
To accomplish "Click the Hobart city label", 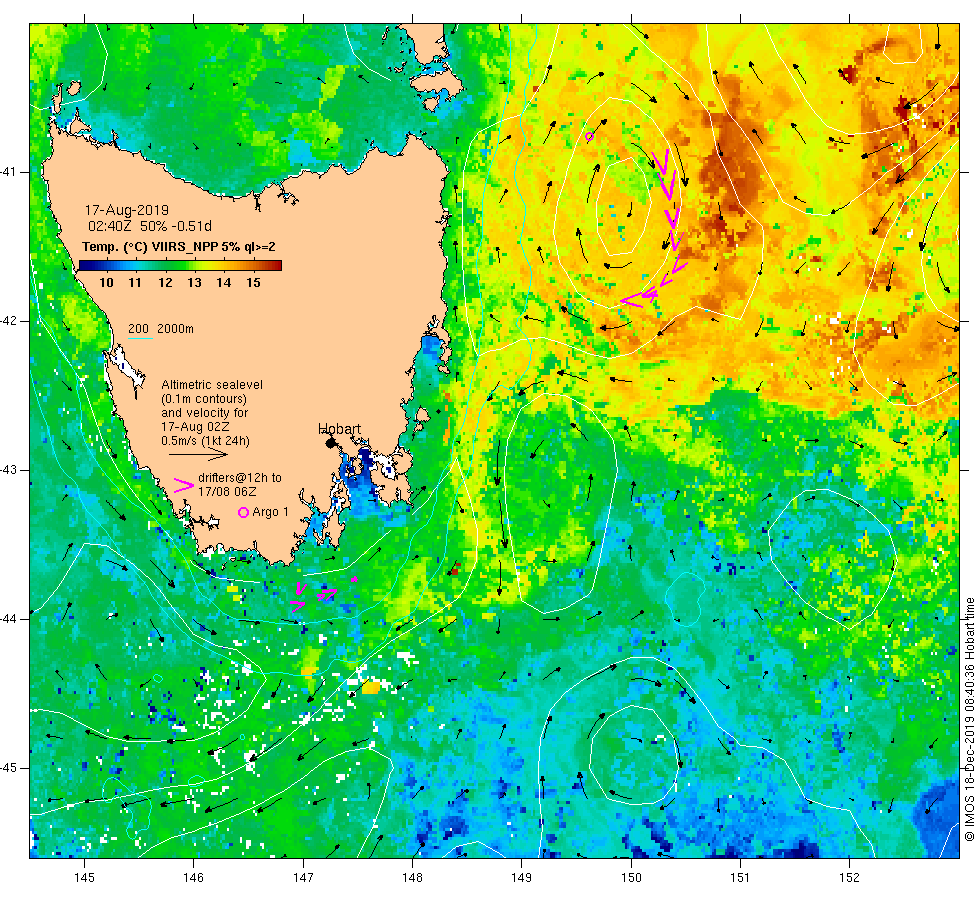I will coord(339,429).
